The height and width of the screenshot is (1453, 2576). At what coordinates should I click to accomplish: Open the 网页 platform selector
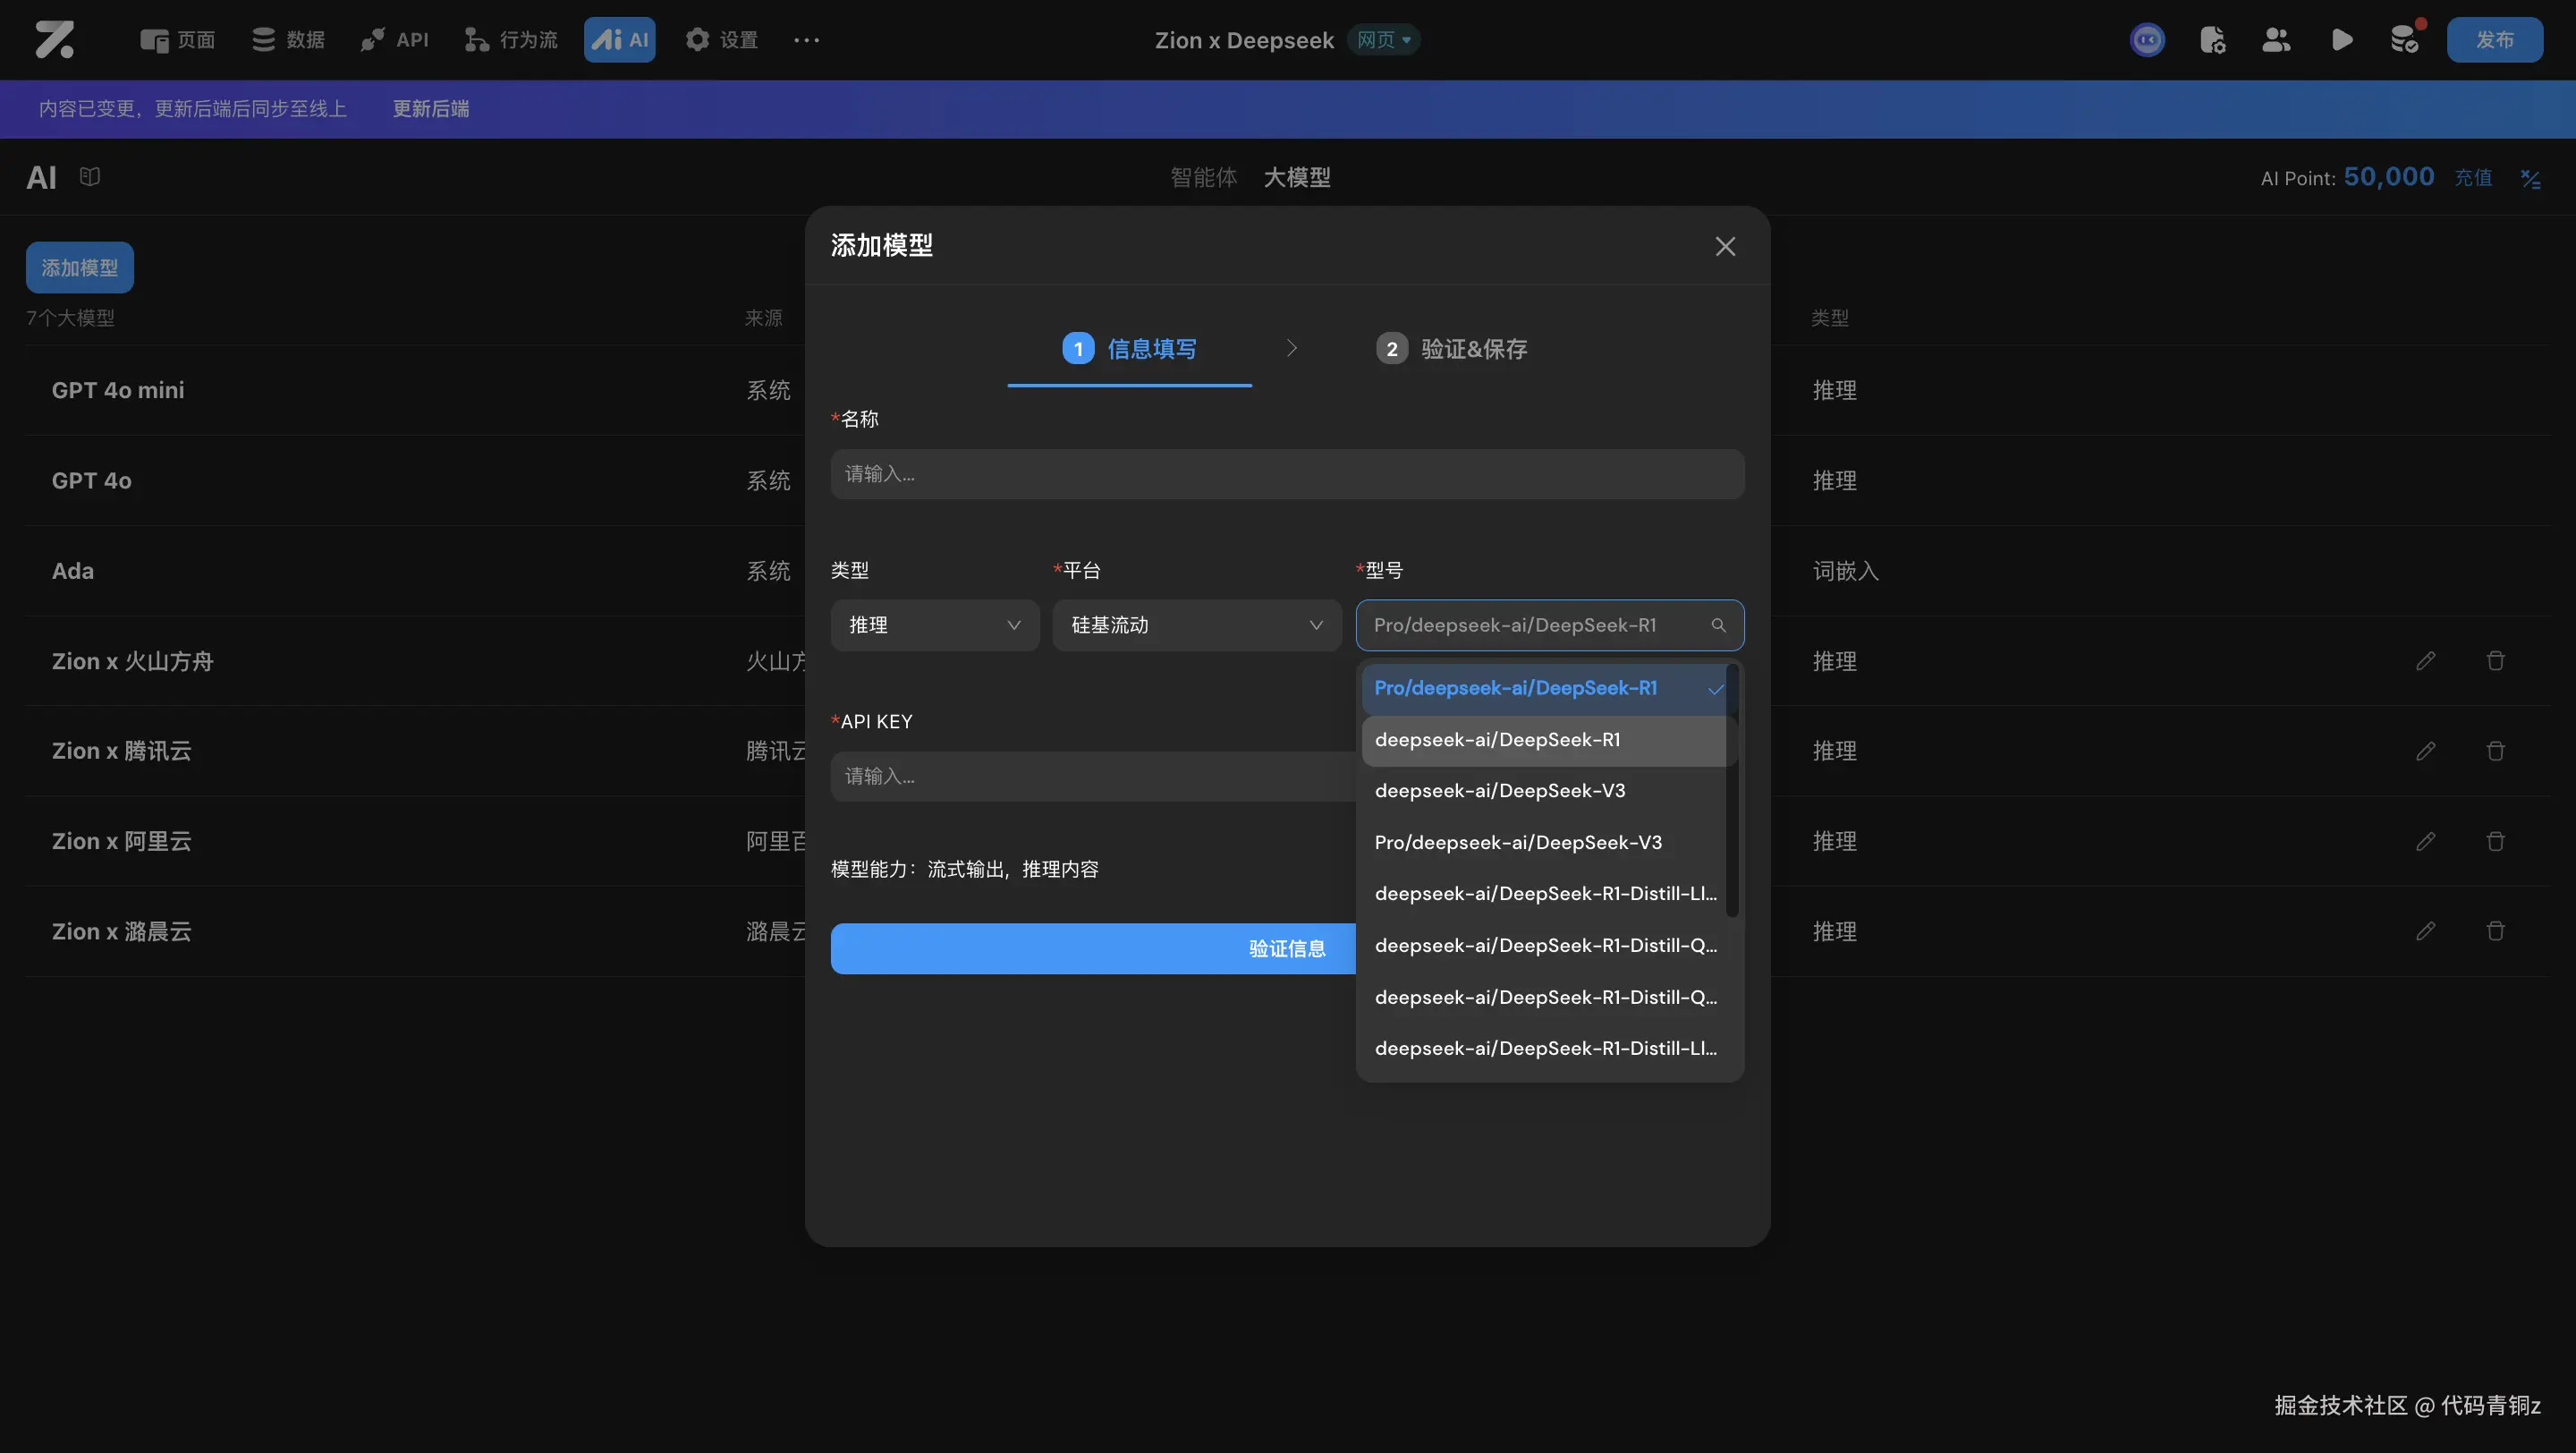coord(1384,40)
